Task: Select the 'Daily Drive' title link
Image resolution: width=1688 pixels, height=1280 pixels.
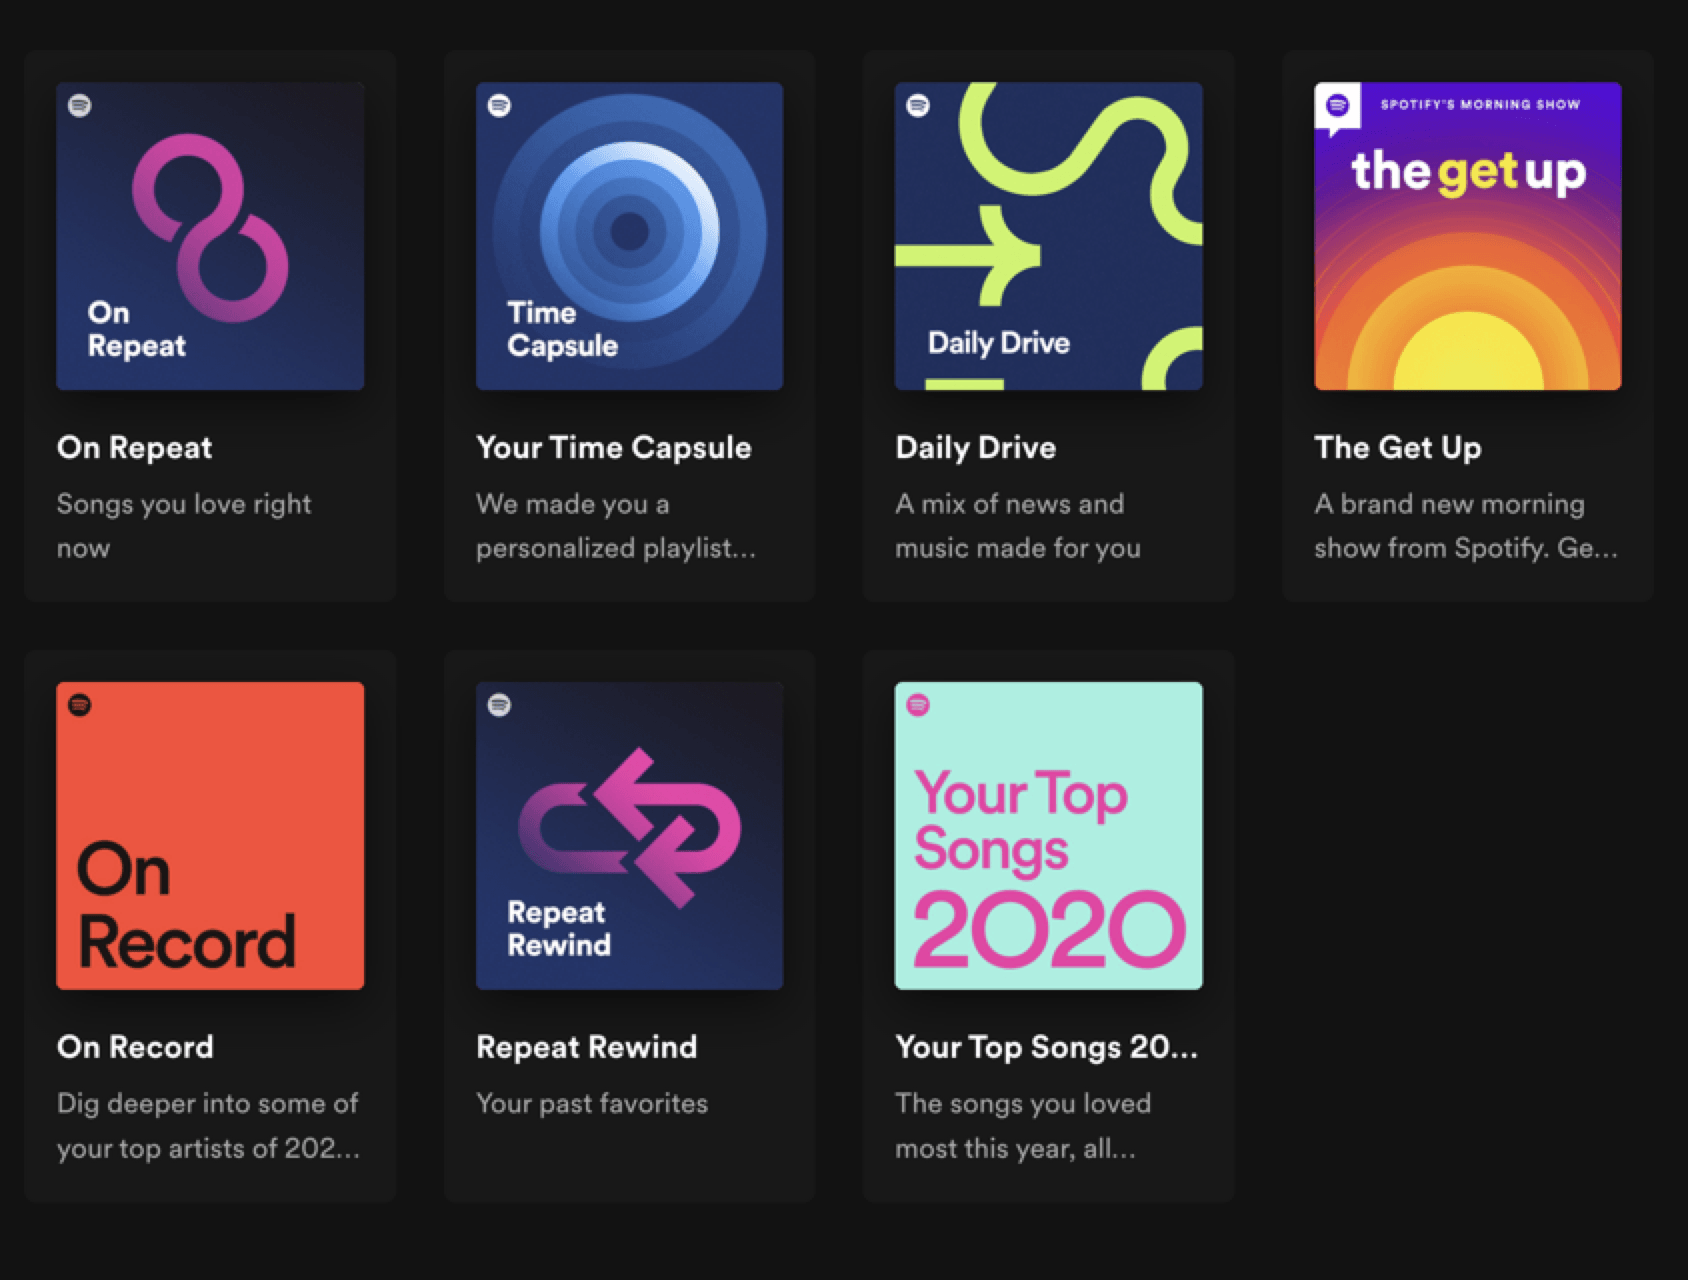Action: 975,447
